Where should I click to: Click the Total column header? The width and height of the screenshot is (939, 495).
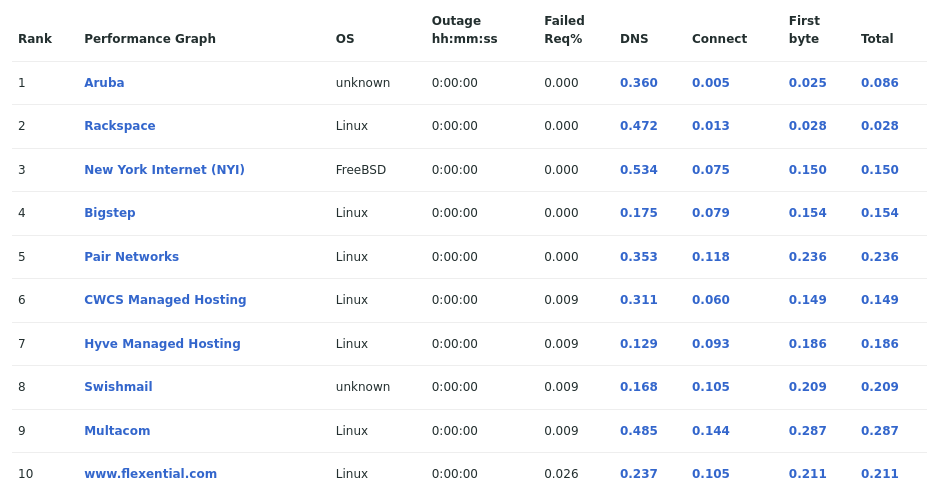coord(877,39)
